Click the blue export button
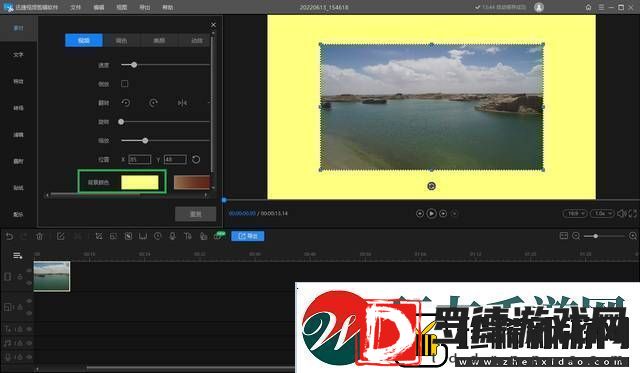640x373 pixels. tap(248, 236)
